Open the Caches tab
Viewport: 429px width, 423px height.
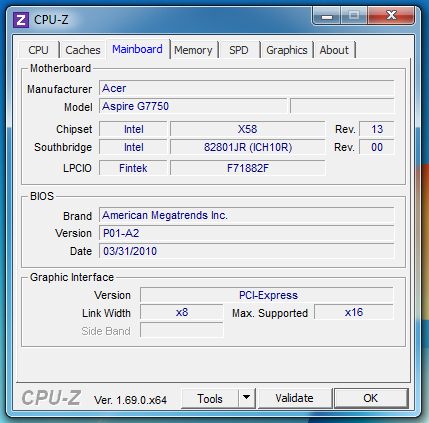click(83, 50)
